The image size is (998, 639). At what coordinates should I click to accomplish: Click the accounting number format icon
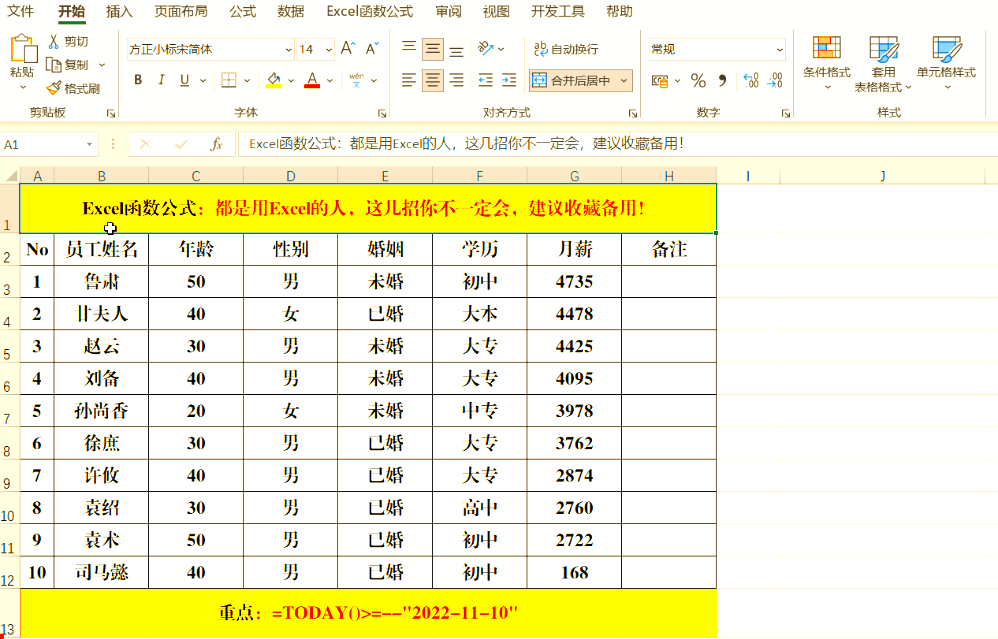[x=660, y=81]
